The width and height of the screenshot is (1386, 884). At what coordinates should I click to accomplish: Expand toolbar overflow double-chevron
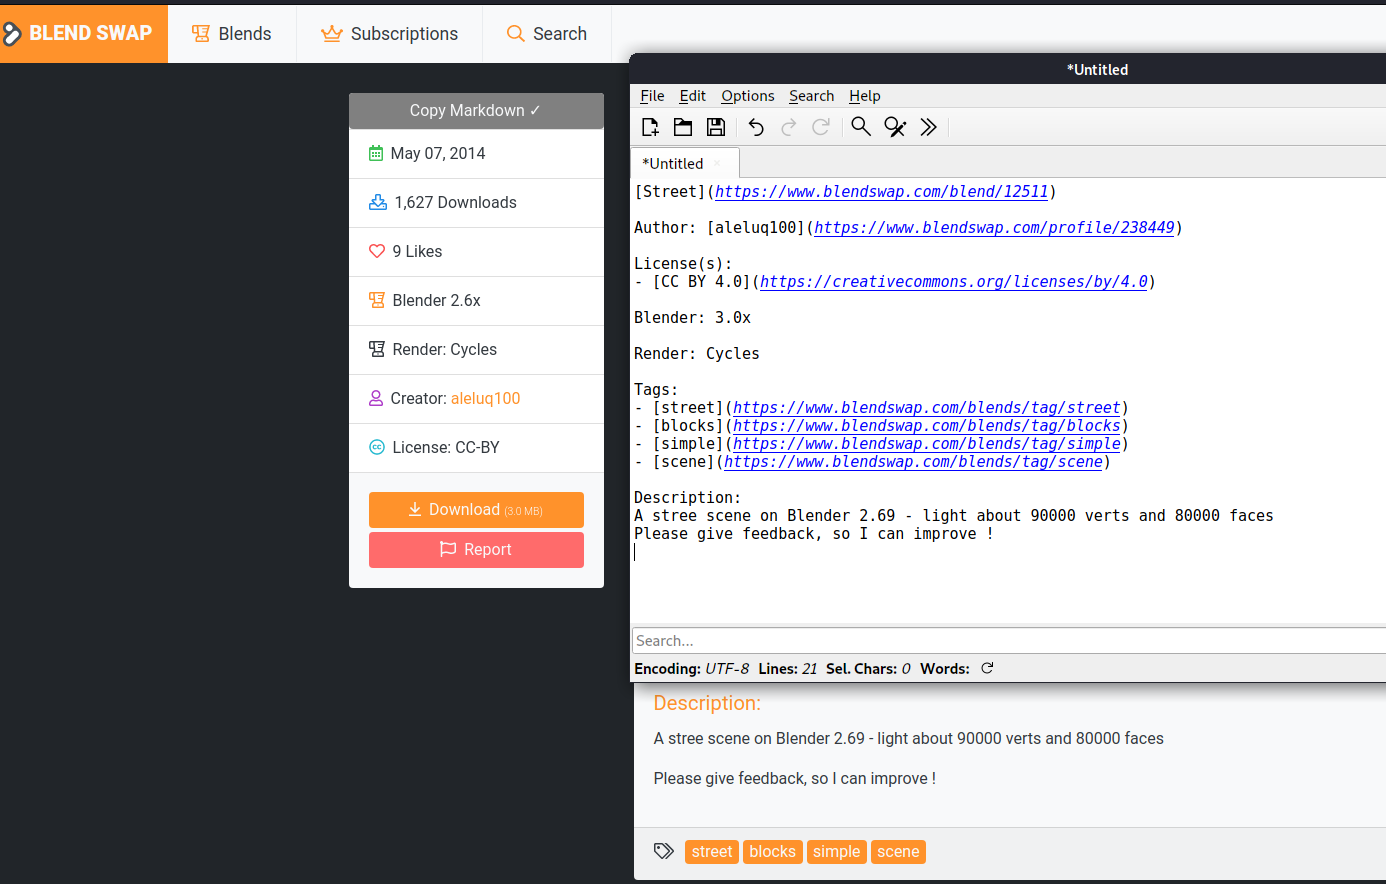click(x=929, y=127)
